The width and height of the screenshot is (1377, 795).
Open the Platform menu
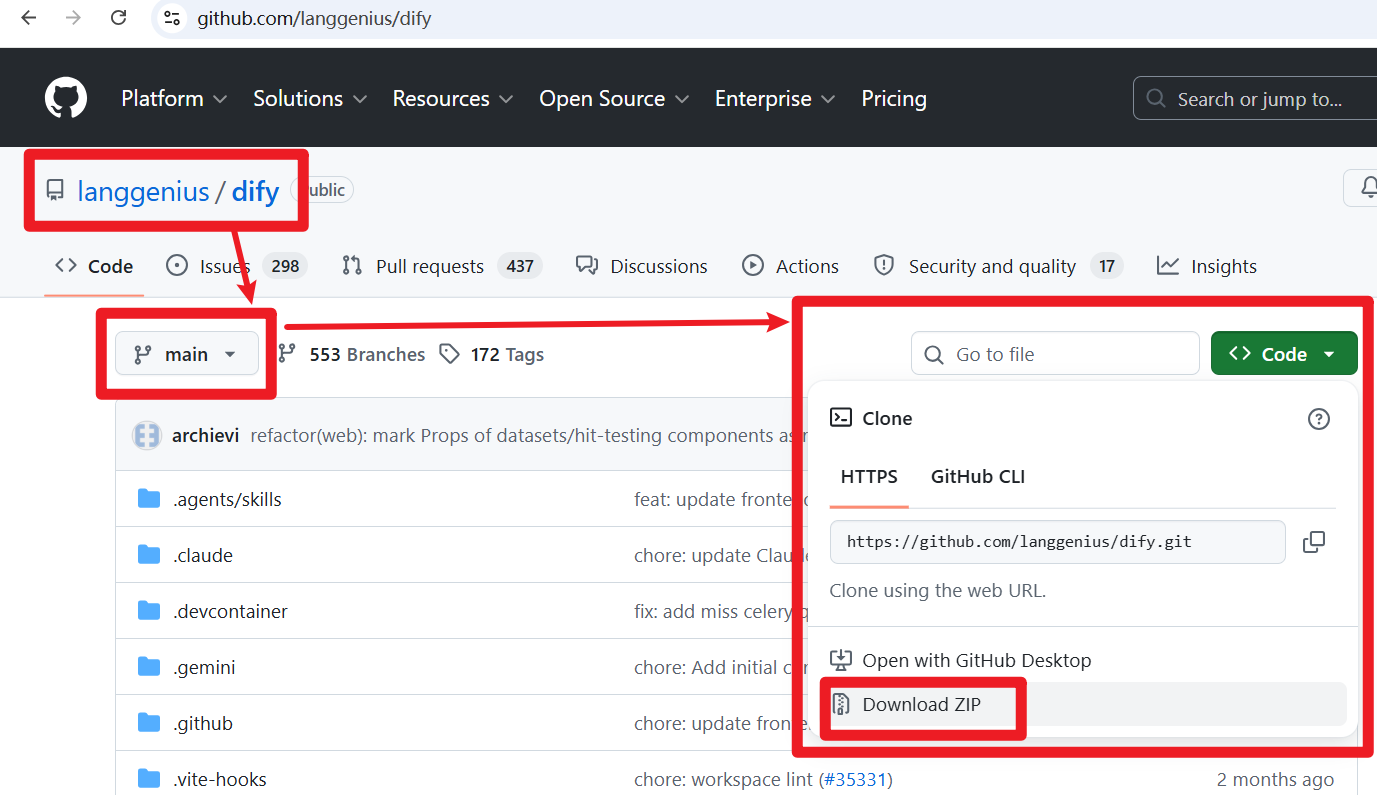tap(174, 99)
